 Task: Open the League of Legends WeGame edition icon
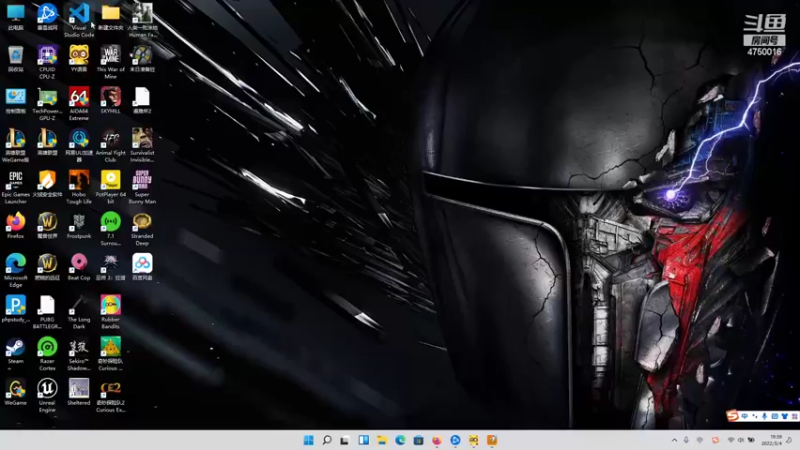(x=15, y=145)
